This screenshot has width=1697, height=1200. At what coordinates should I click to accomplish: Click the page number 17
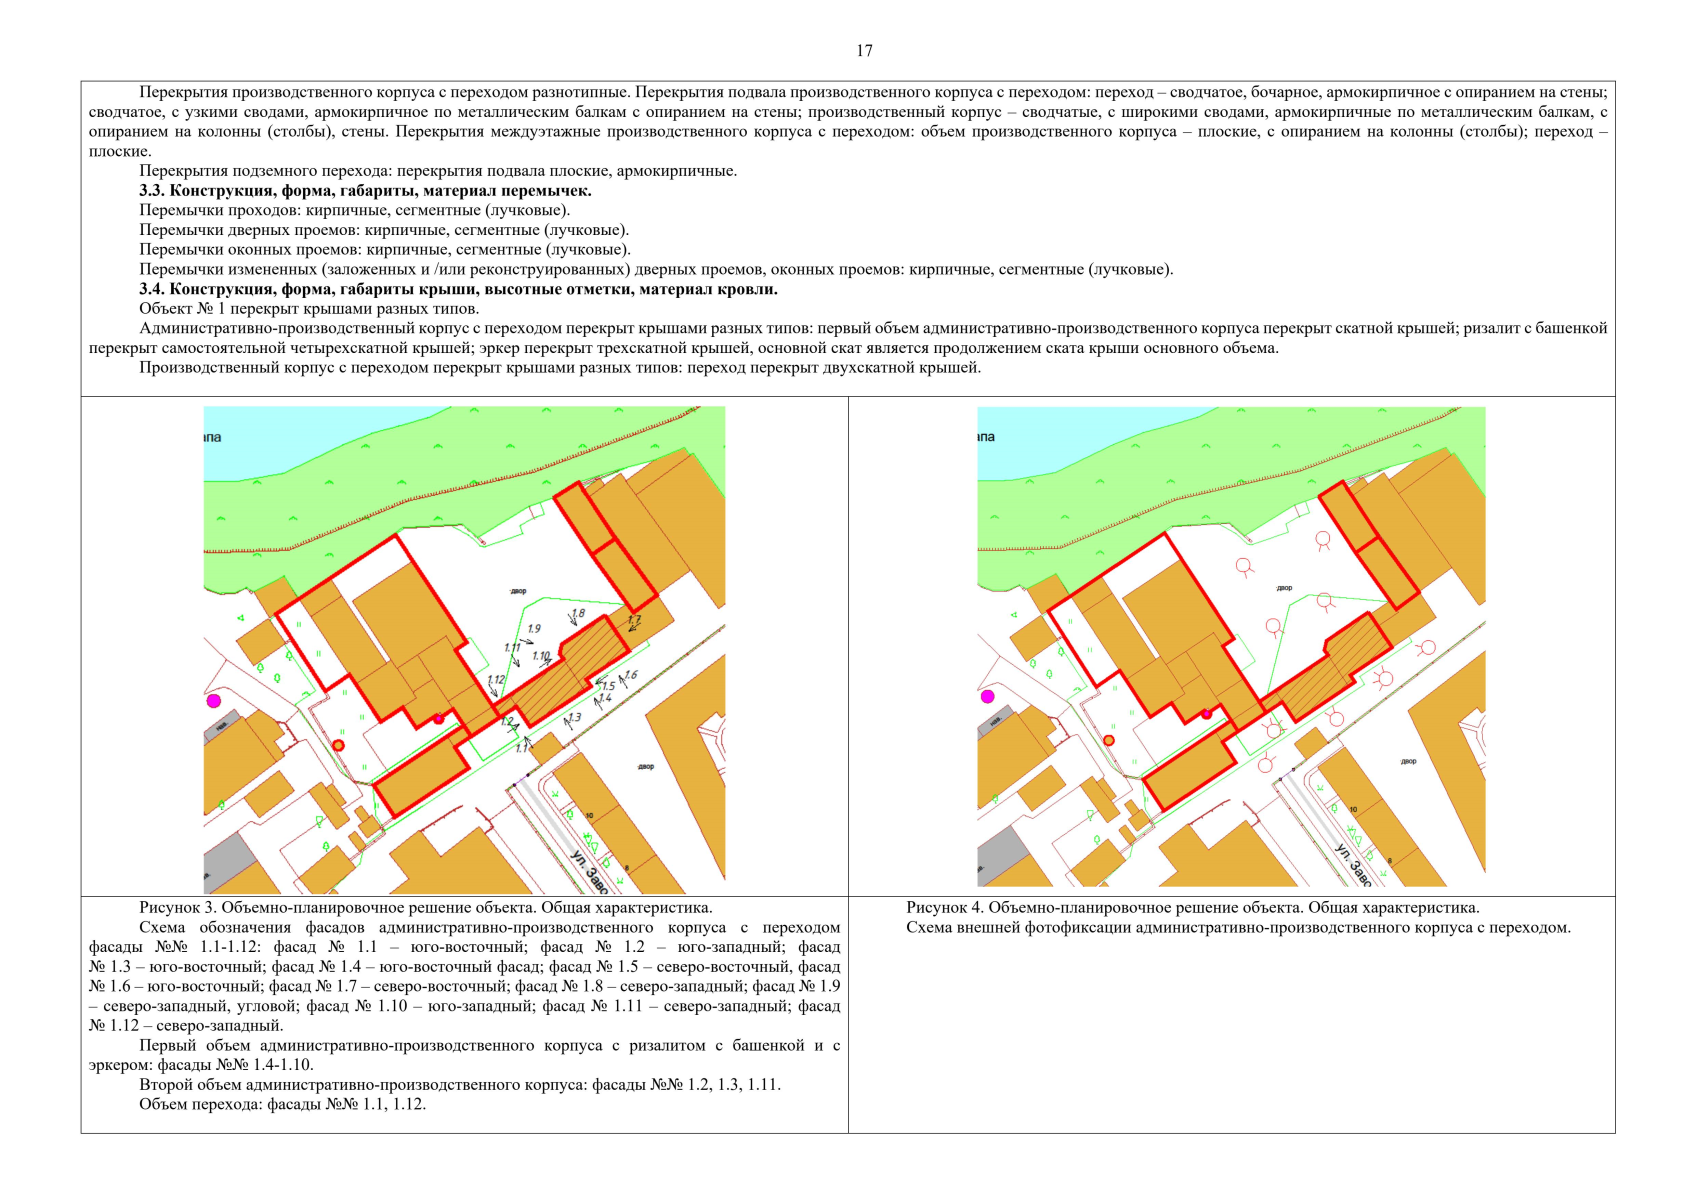[x=864, y=51]
